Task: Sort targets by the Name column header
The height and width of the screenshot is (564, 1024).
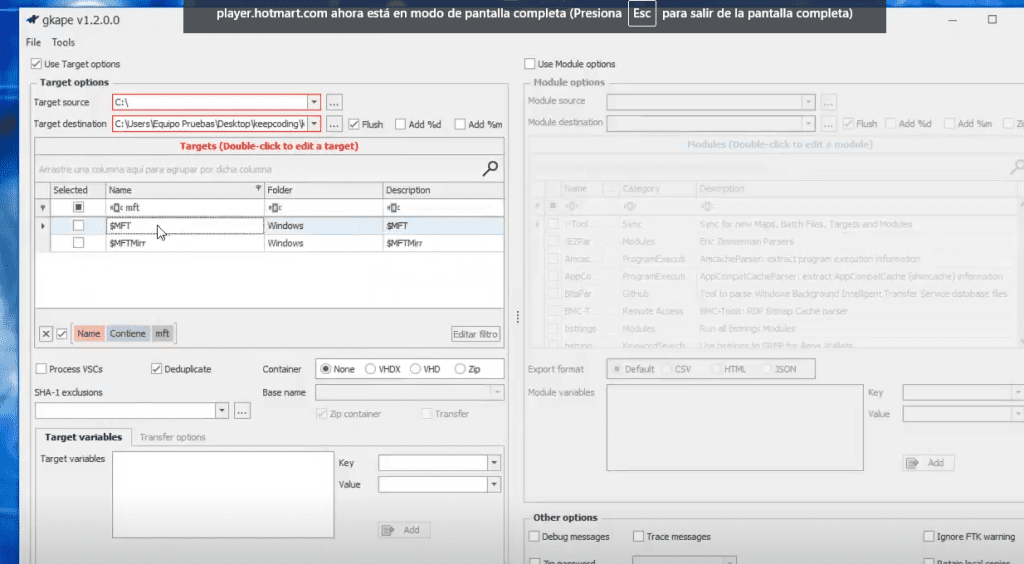Action: (x=185, y=190)
